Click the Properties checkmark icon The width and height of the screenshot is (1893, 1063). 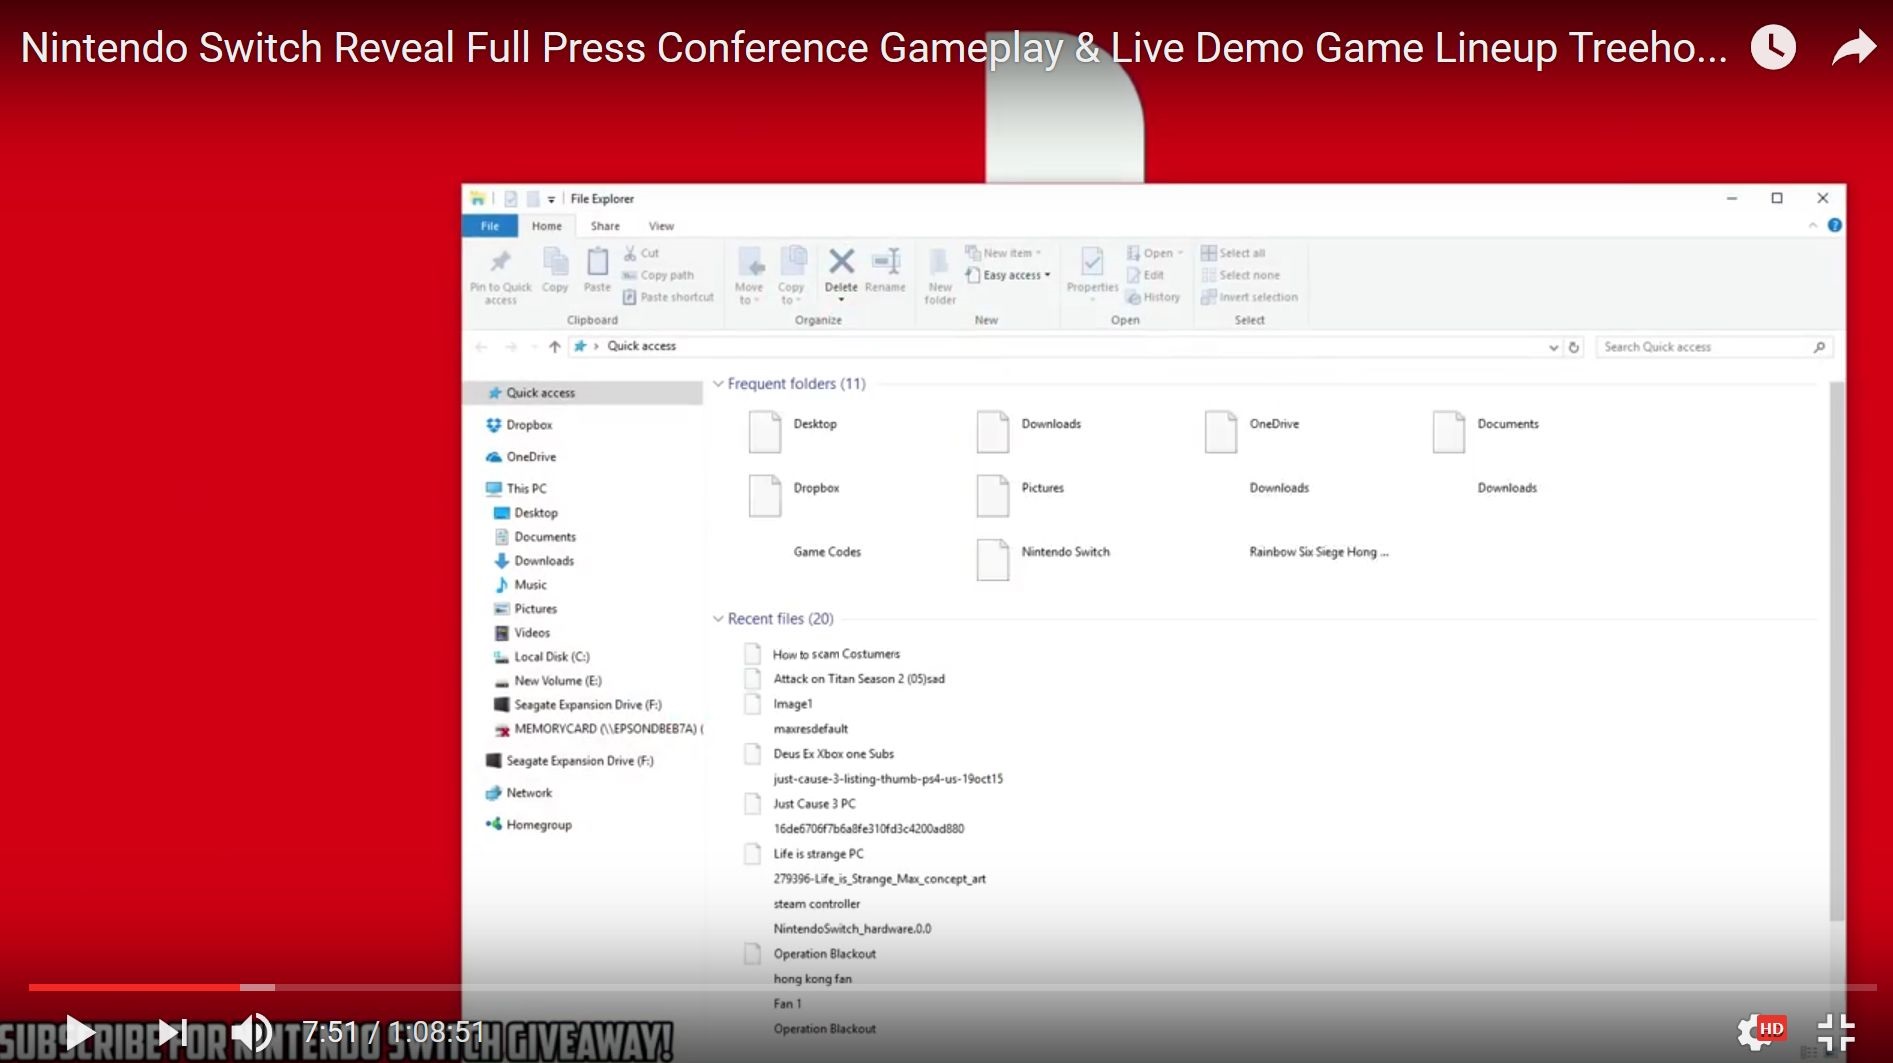point(1092,263)
